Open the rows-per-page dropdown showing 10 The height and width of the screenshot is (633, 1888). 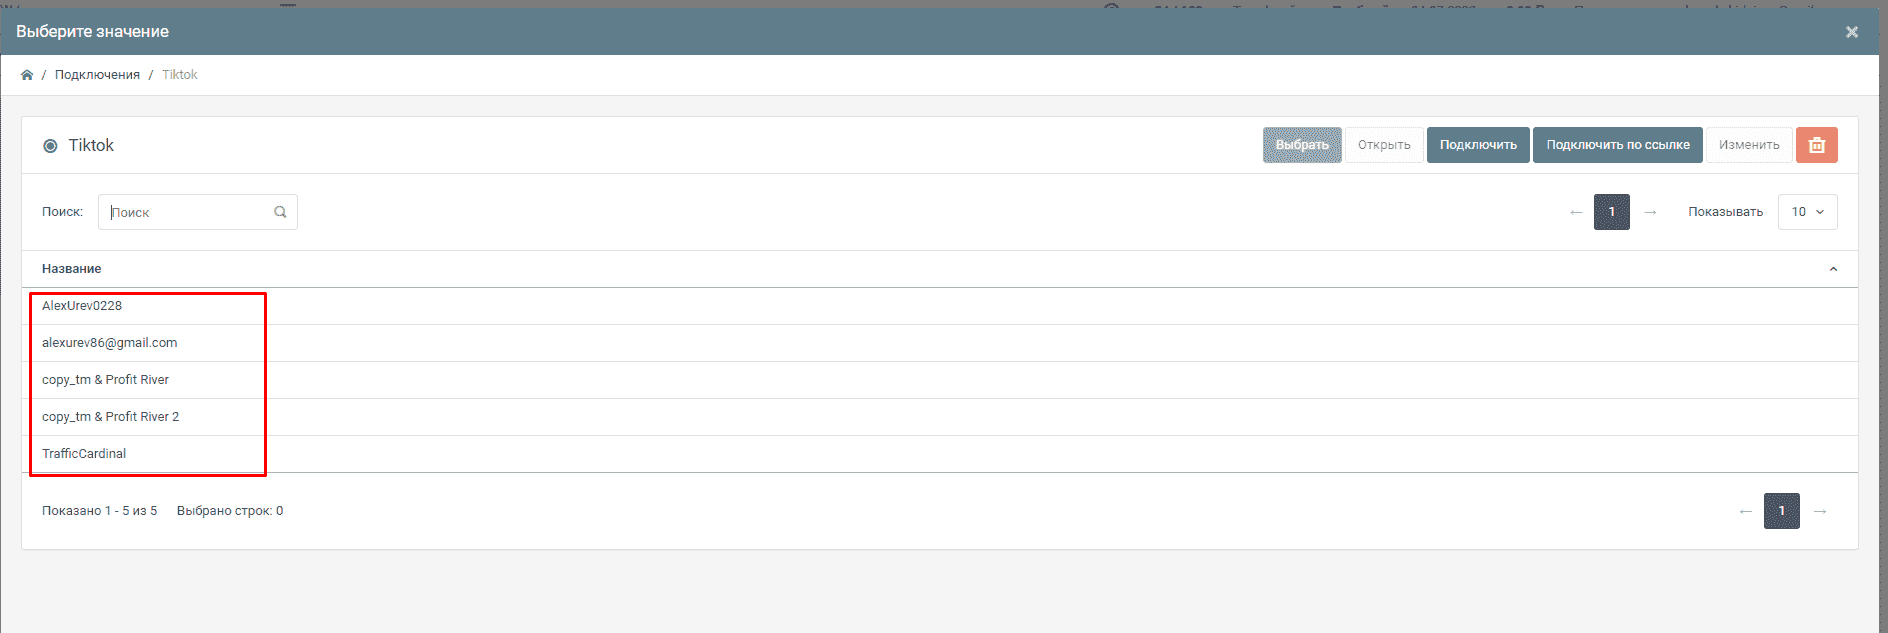coord(1807,212)
